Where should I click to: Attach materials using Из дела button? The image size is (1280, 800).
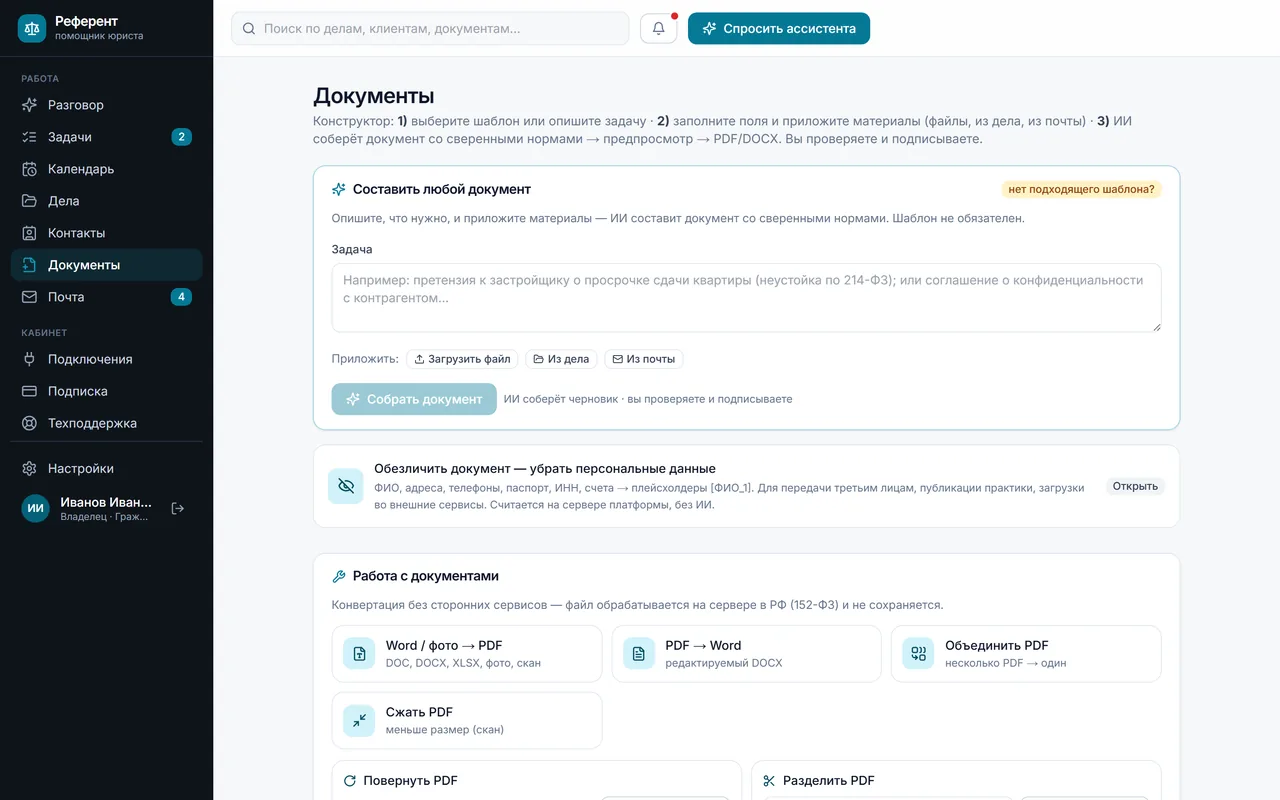561,359
